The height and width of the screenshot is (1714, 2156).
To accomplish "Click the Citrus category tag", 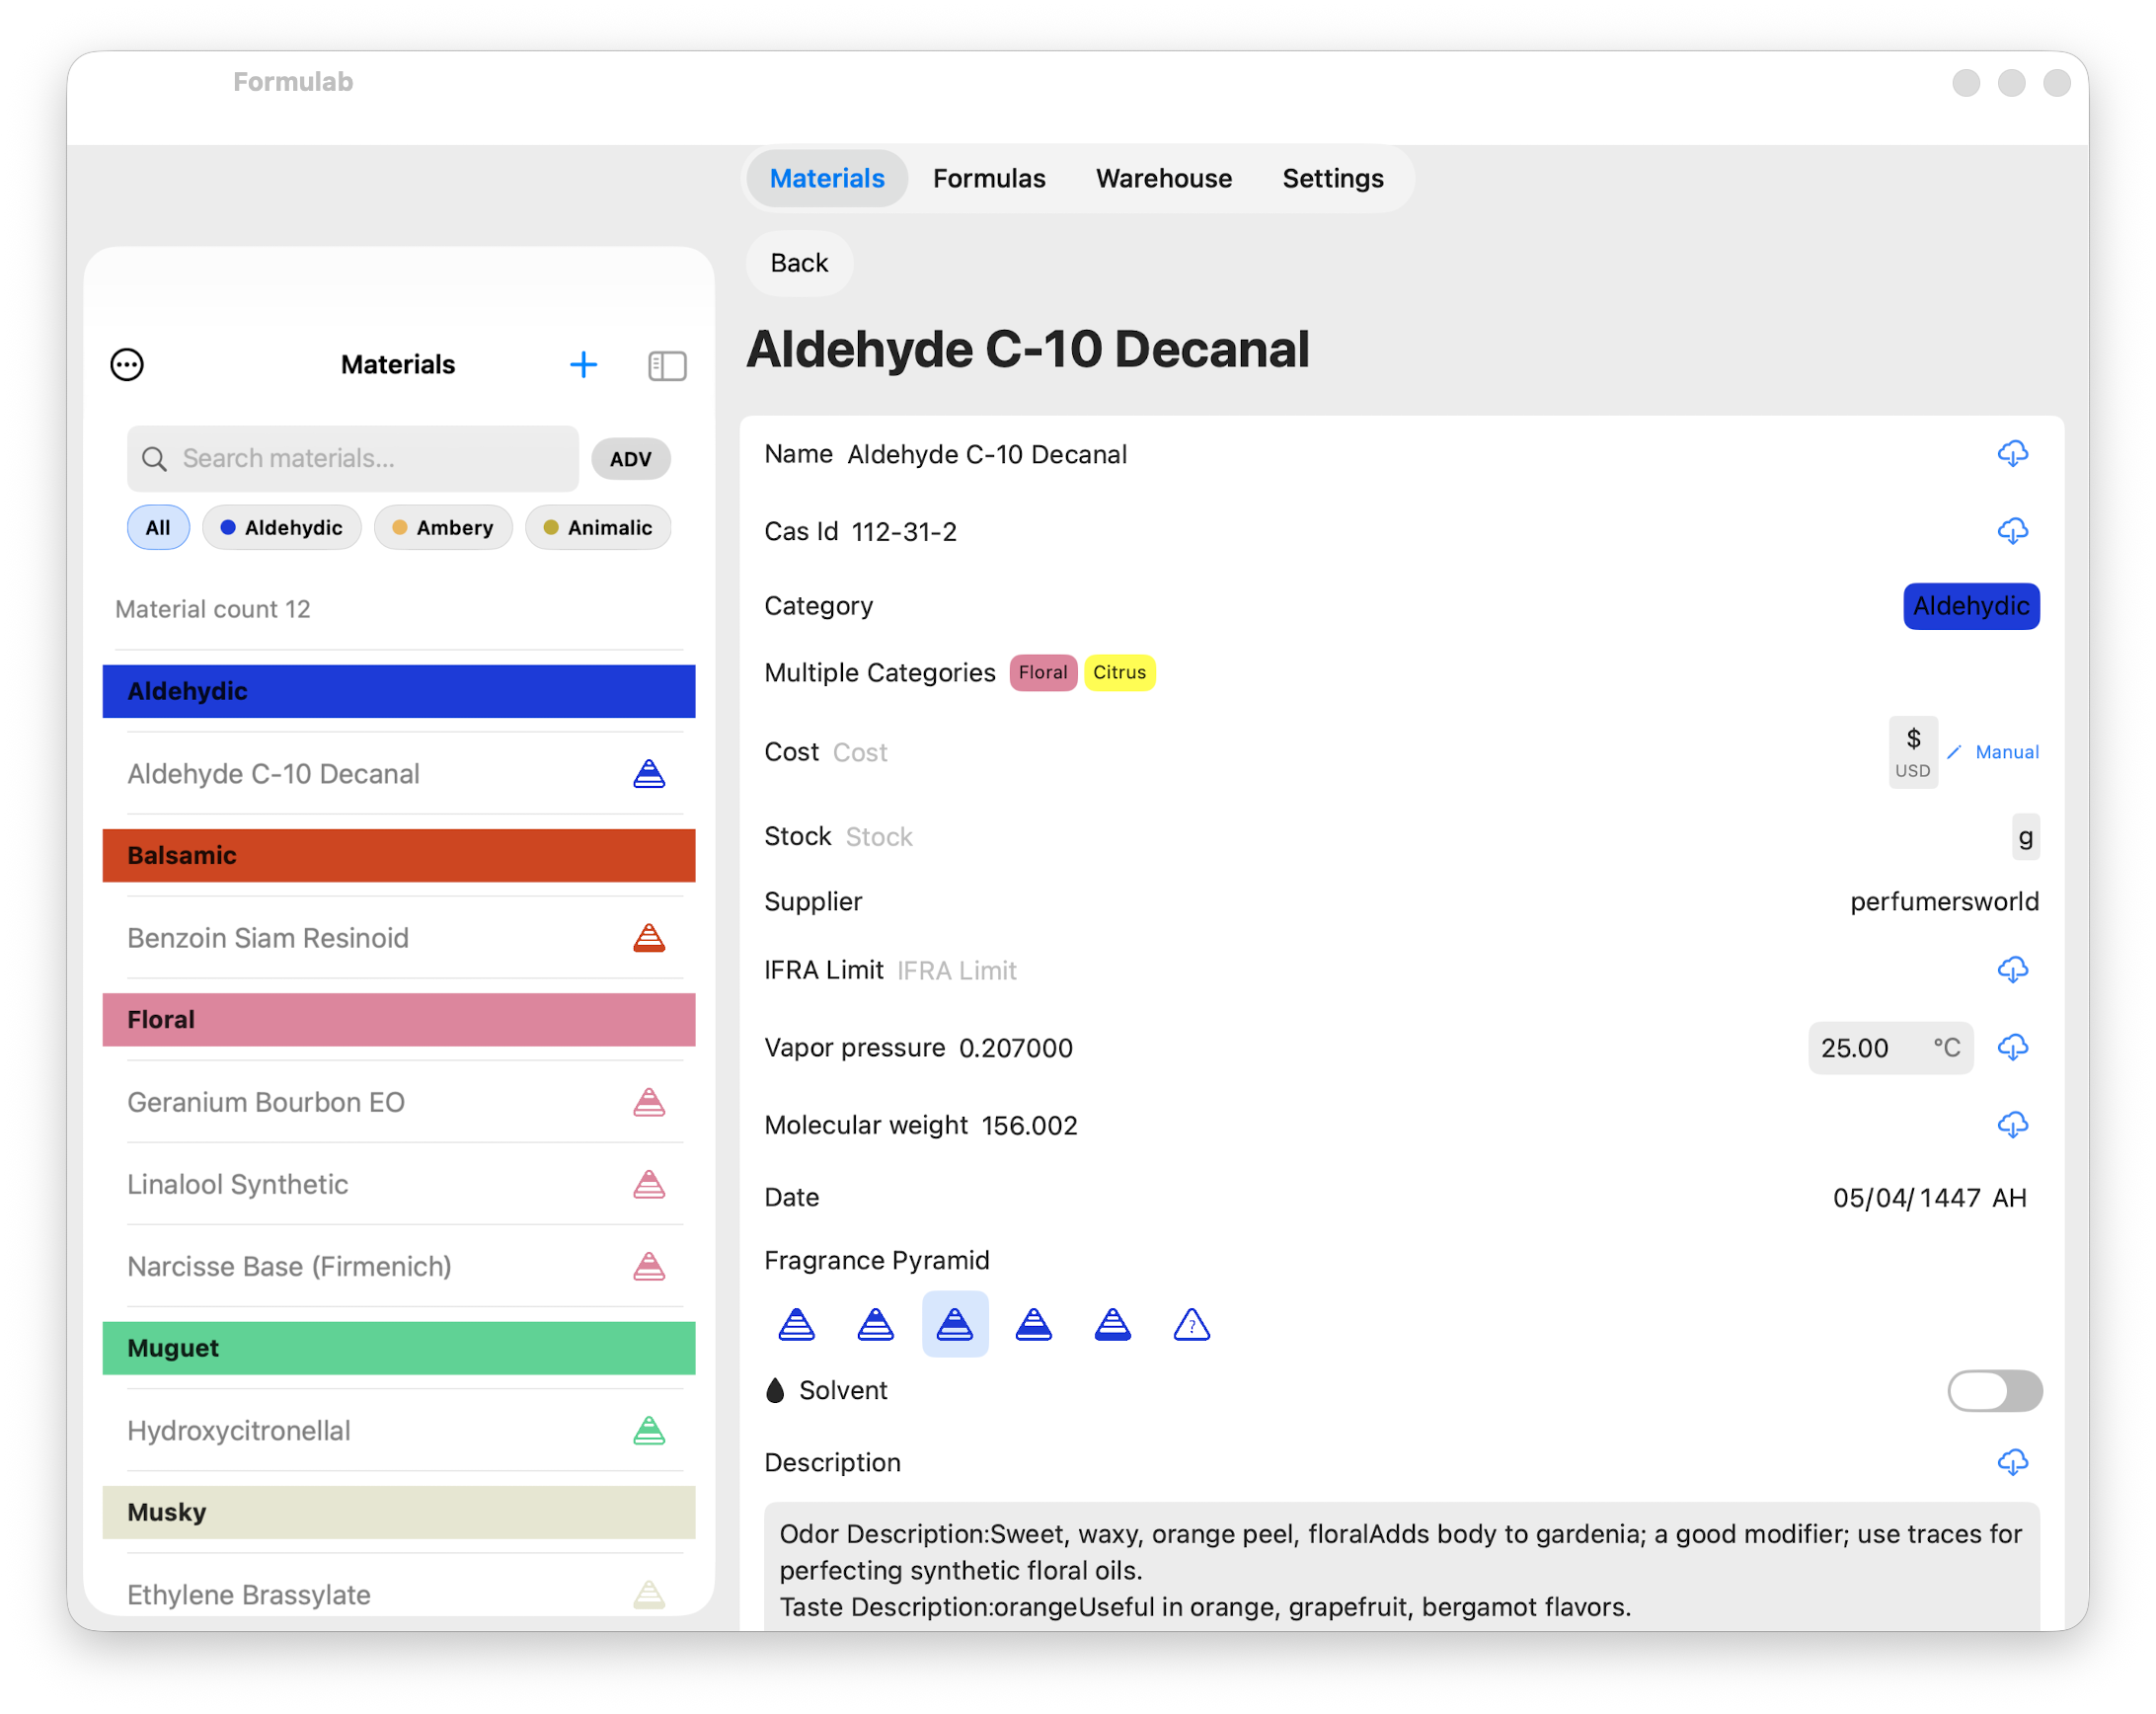I will [1119, 673].
